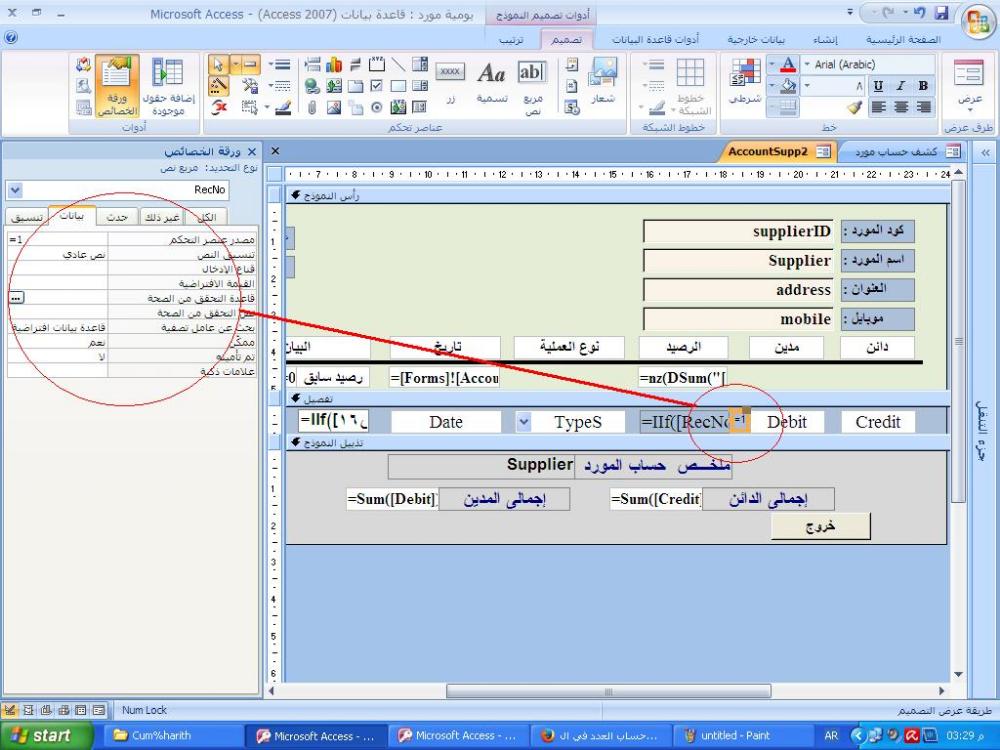Image resolution: width=1000 pixels, height=750 pixels.
Task: Select the line control tool
Action: coord(399,64)
